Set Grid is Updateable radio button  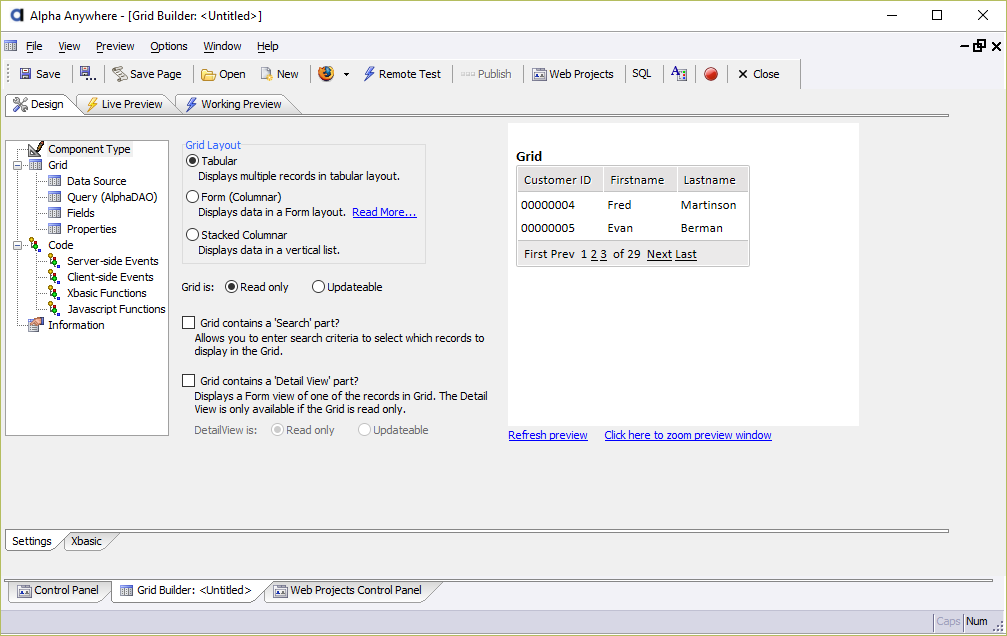[318, 287]
